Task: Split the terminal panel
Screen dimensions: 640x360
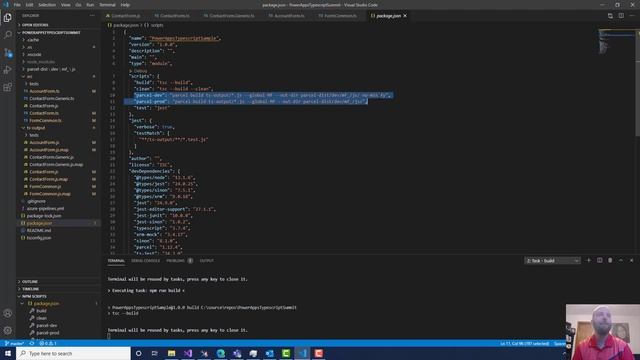Action: point(600,260)
